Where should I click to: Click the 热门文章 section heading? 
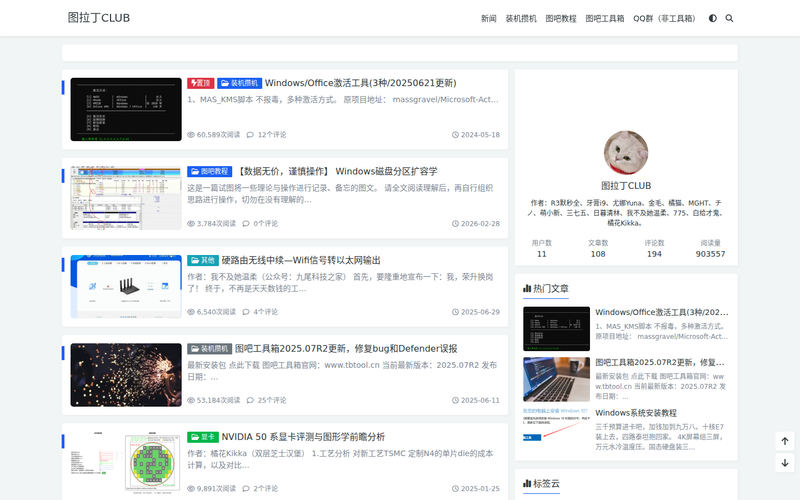[546, 288]
